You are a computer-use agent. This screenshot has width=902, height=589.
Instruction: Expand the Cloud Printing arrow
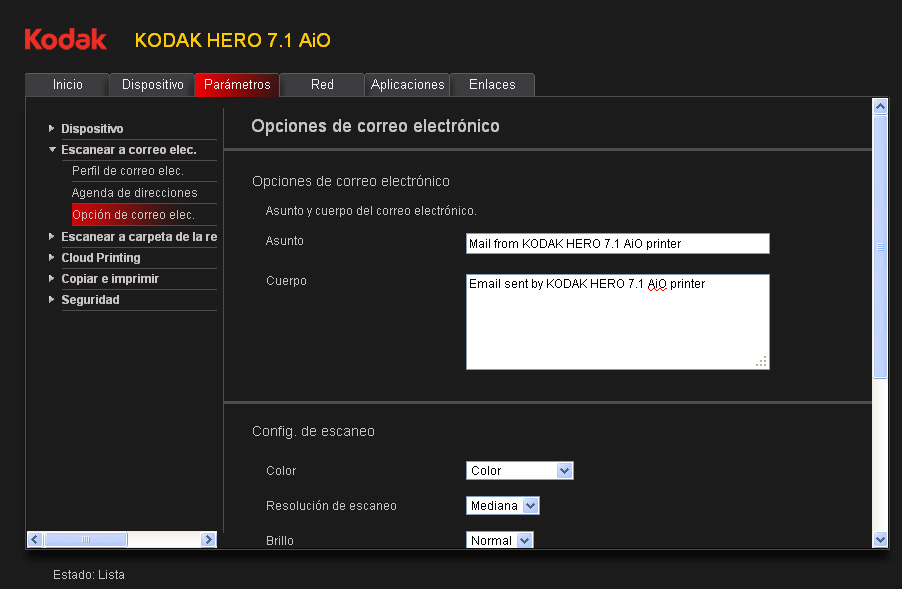pos(51,257)
